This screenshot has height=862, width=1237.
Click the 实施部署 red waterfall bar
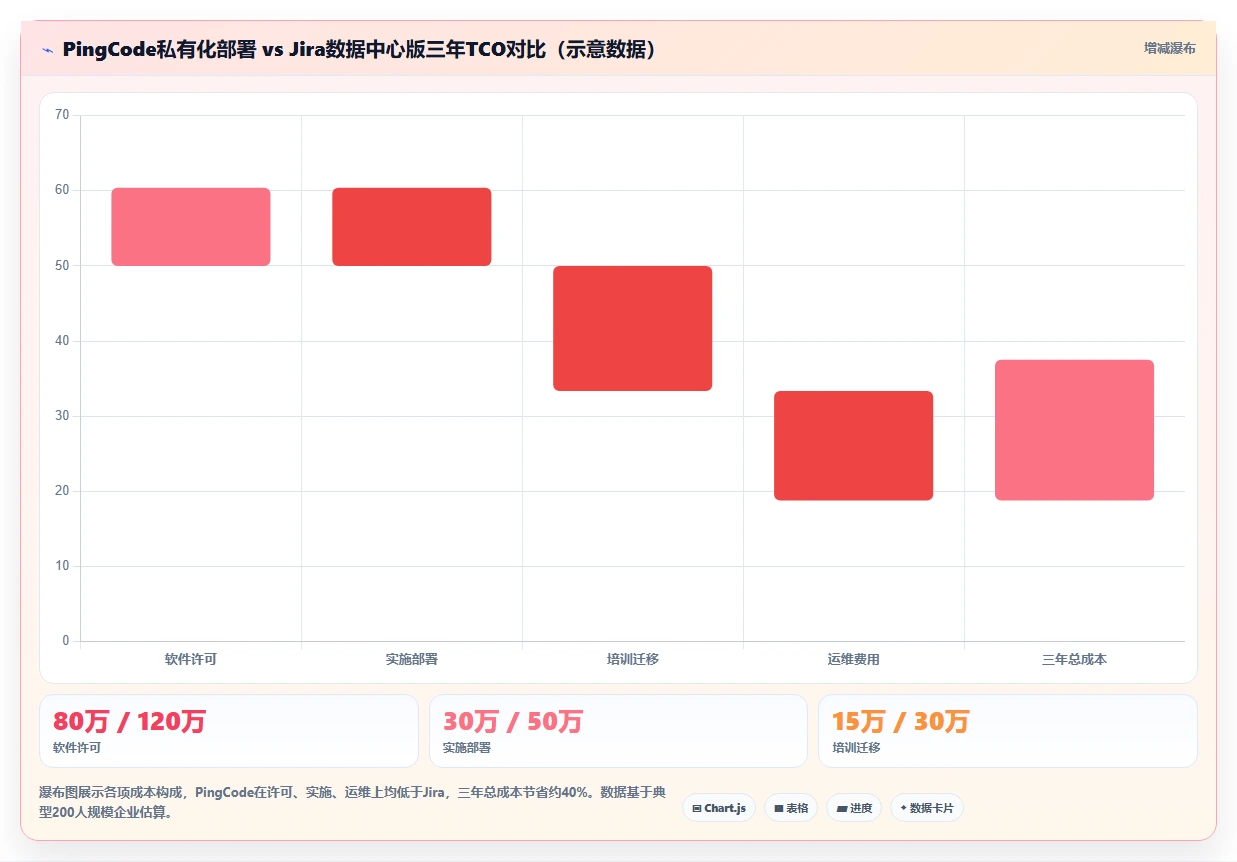pos(412,227)
